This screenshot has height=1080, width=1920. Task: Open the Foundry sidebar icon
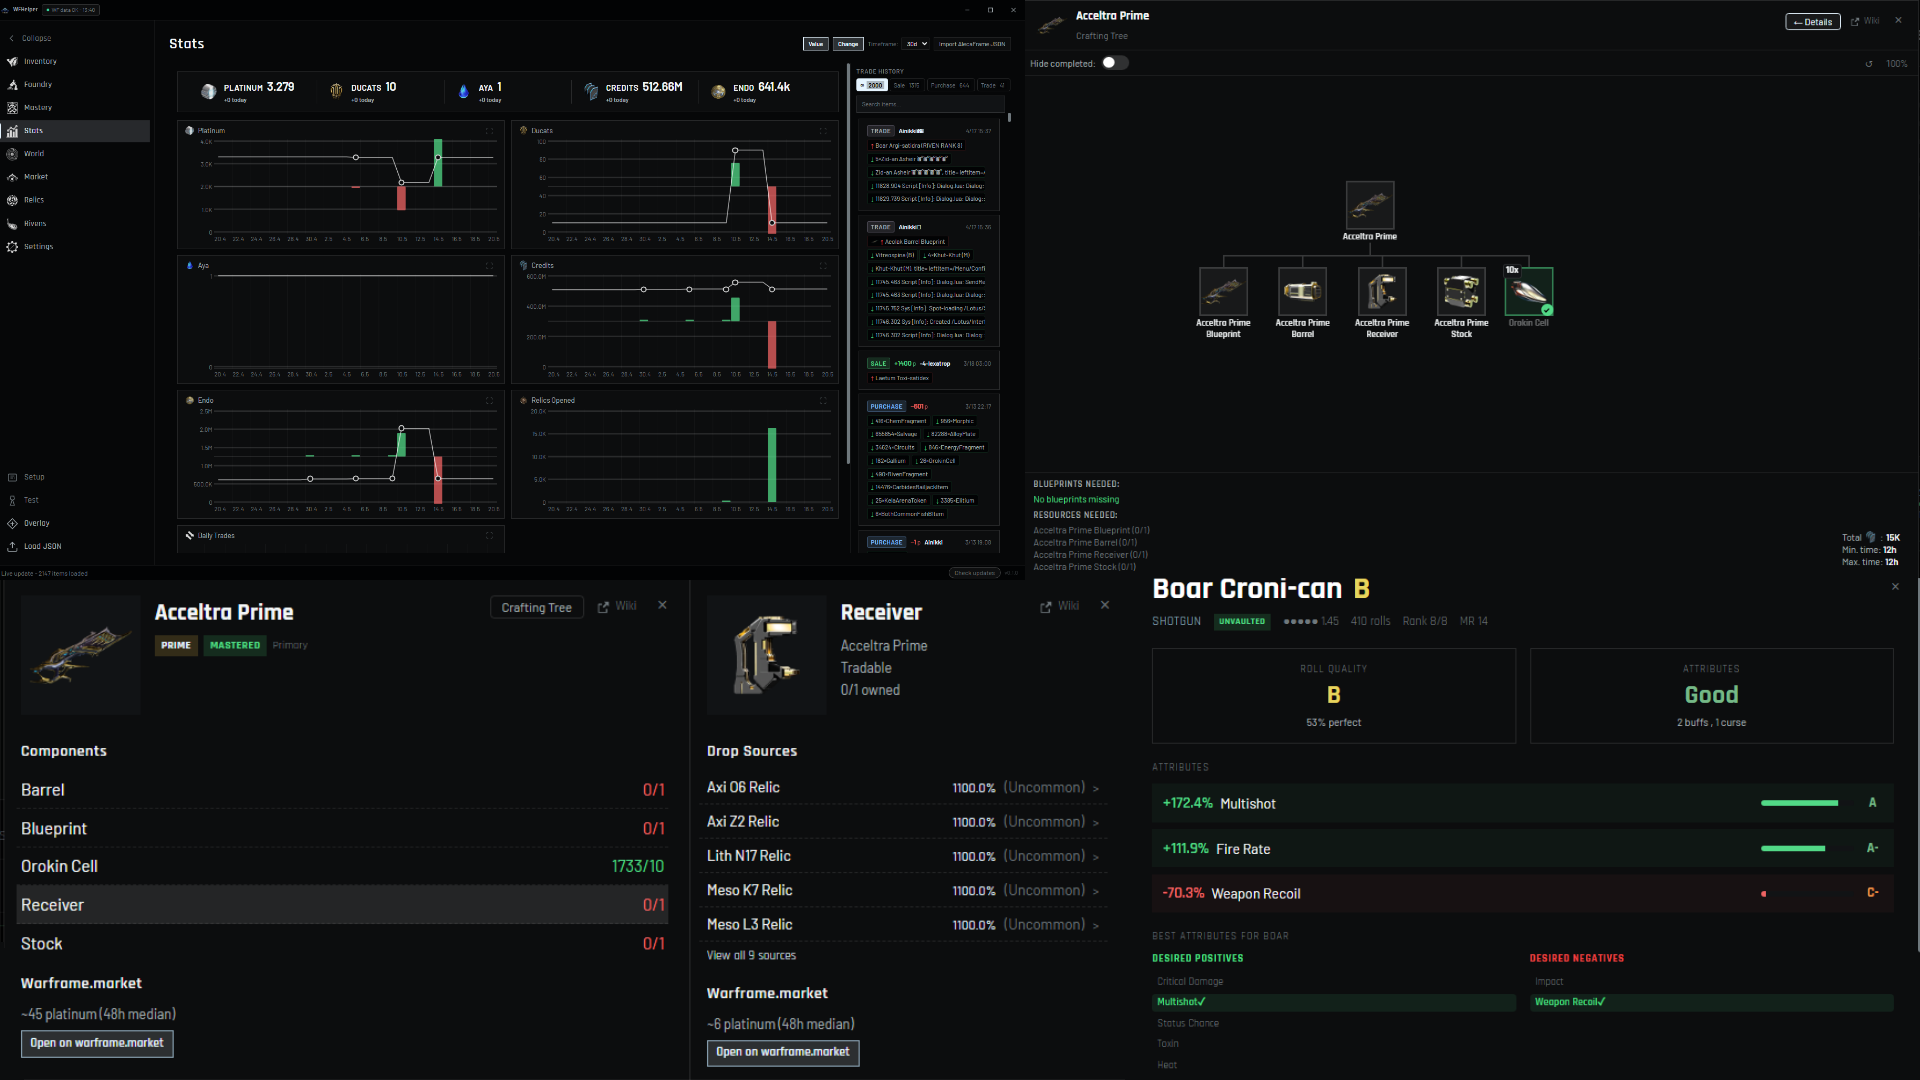coord(12,85)
